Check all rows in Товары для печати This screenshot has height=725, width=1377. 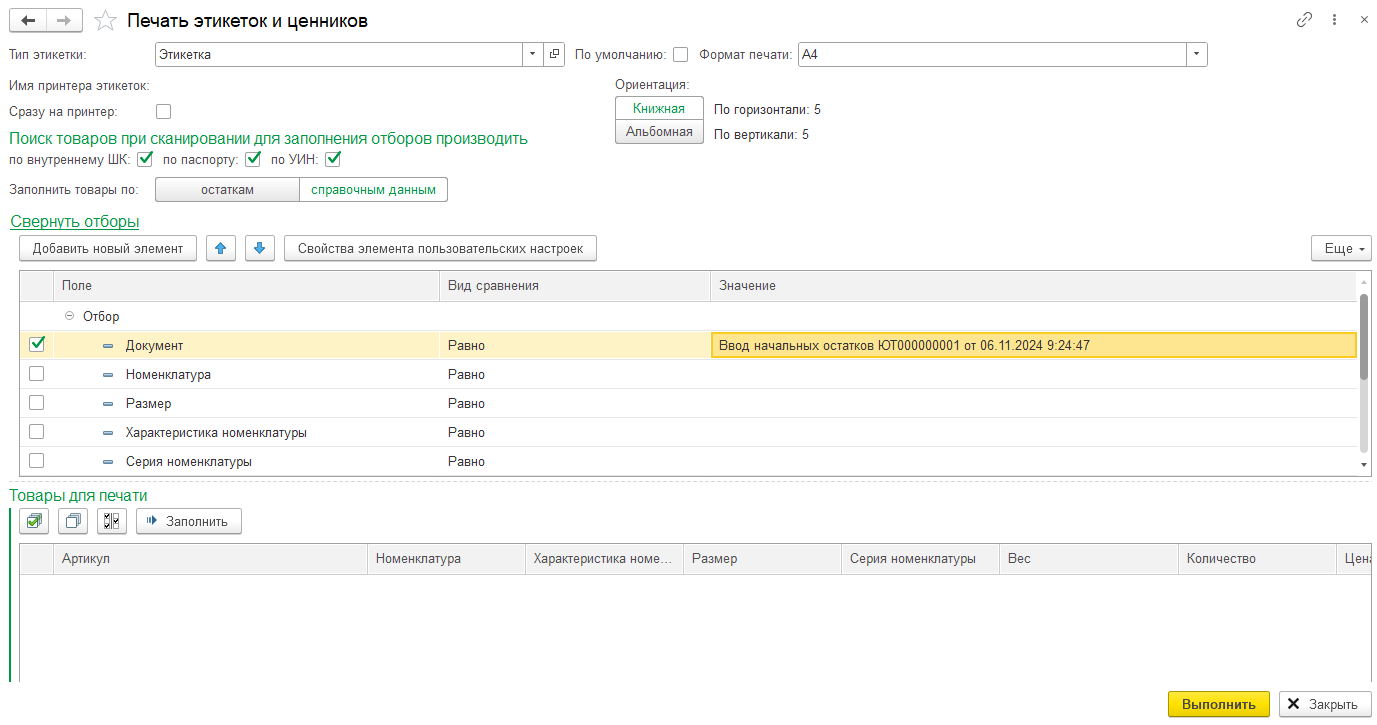[x=35, y=521]
